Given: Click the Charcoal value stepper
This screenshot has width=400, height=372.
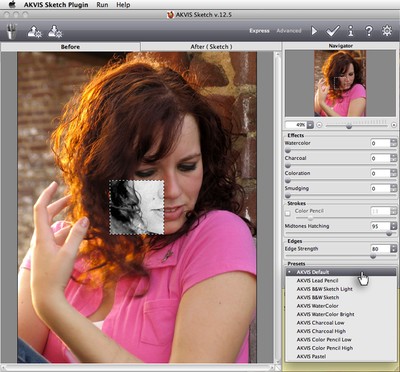Looking at the screenshot, I should point(394,158).
